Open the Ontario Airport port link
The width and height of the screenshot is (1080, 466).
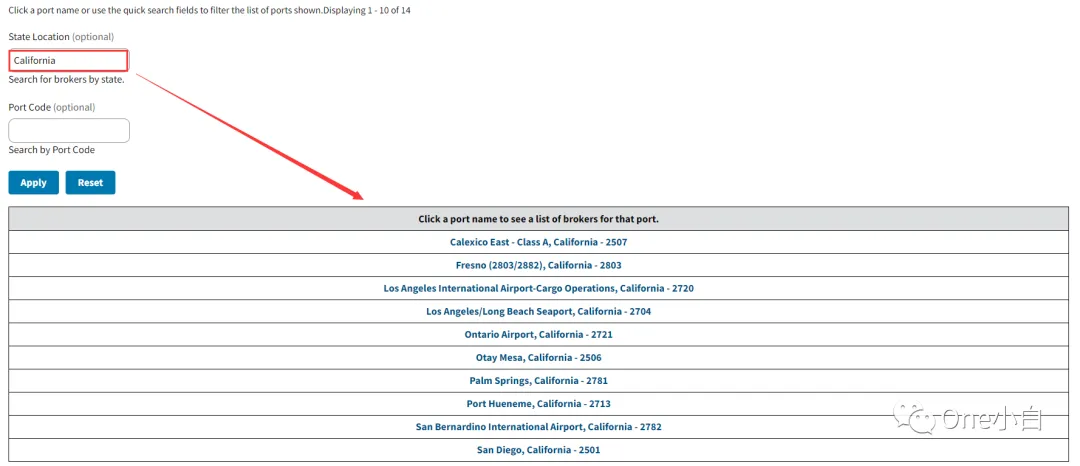point(539,335)
